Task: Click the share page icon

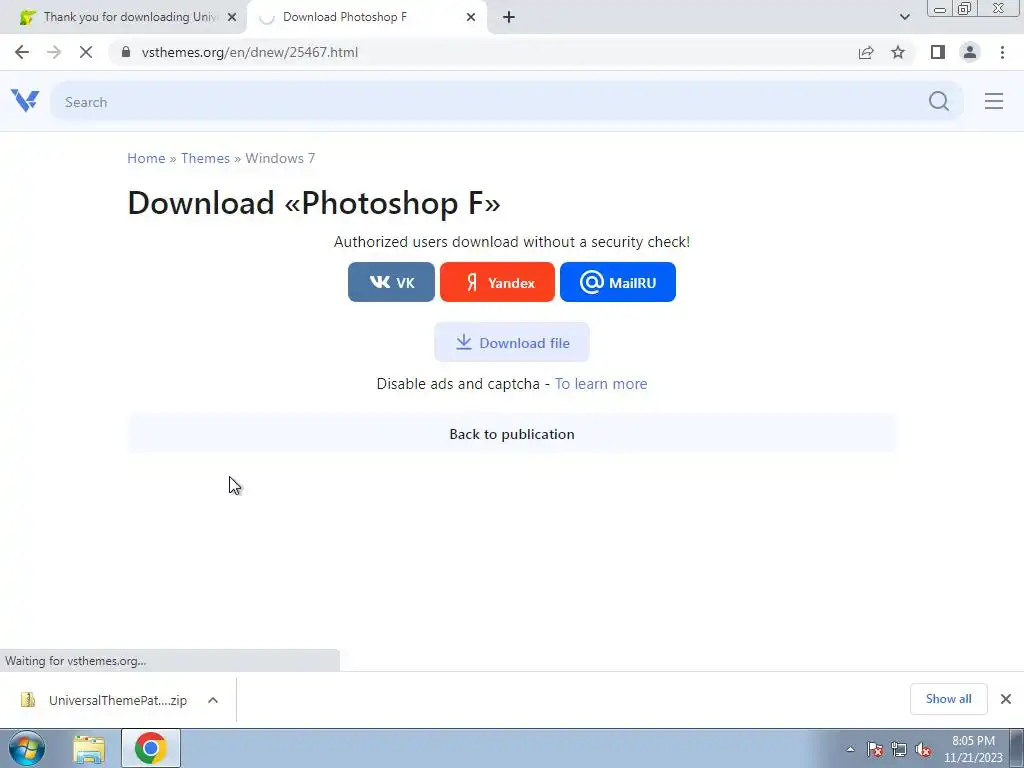Action: coord(866,52)
